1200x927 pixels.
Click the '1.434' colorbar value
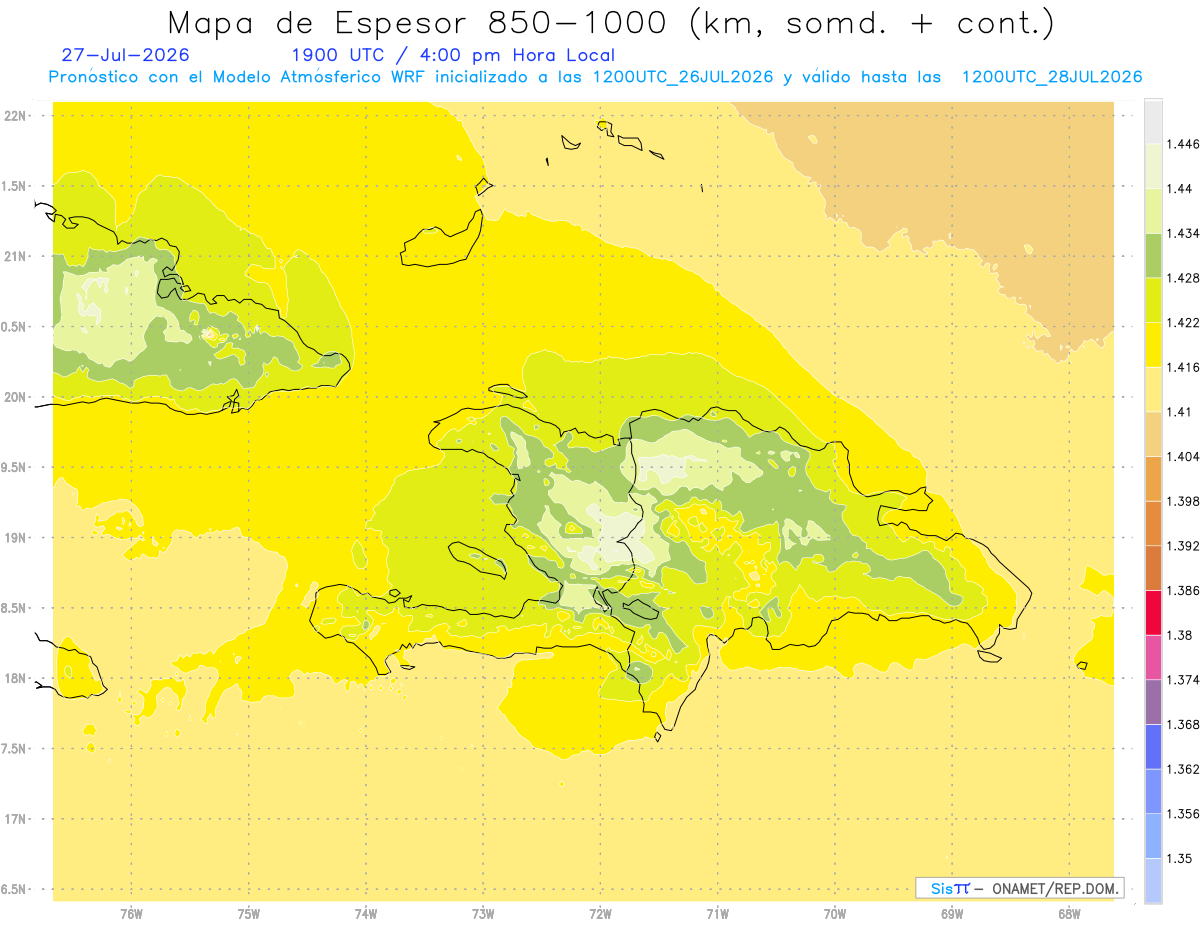(1182, 233)
